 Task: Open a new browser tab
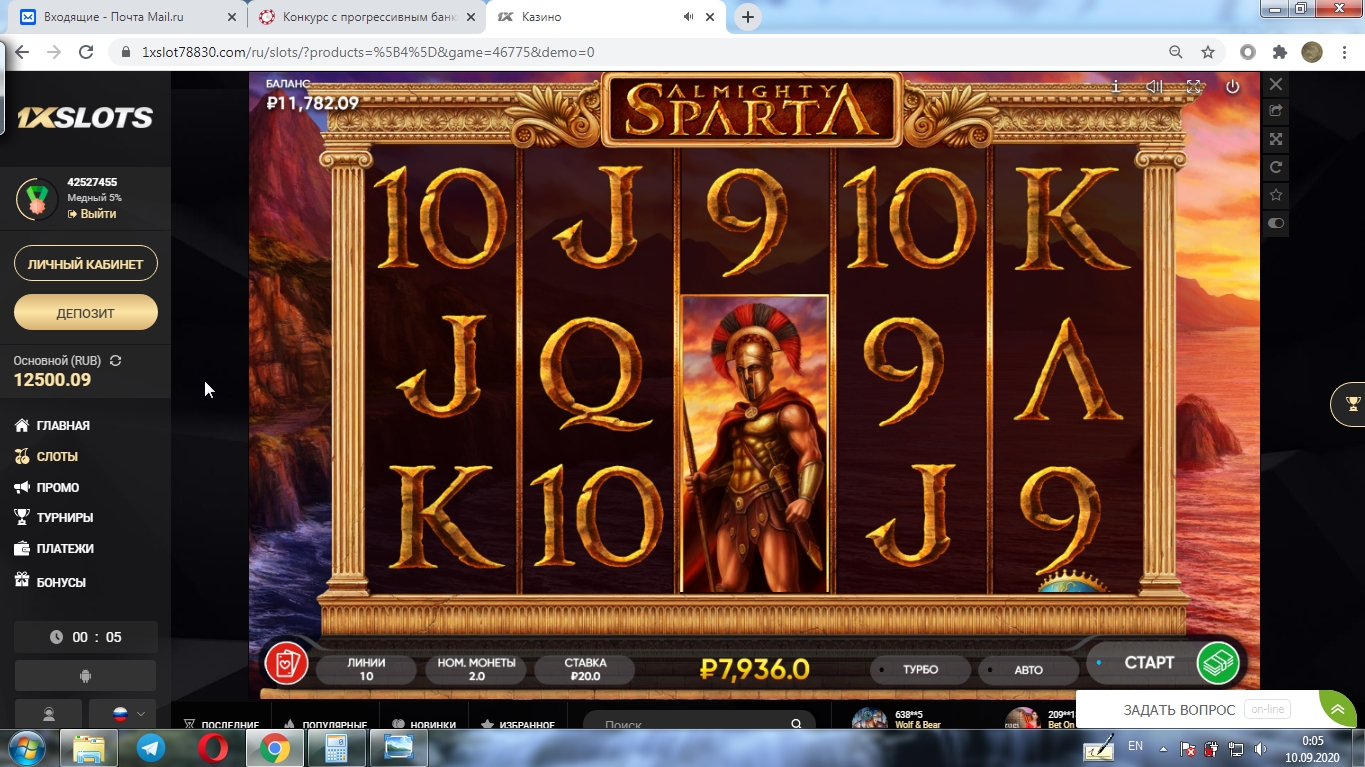pos(747,17)
